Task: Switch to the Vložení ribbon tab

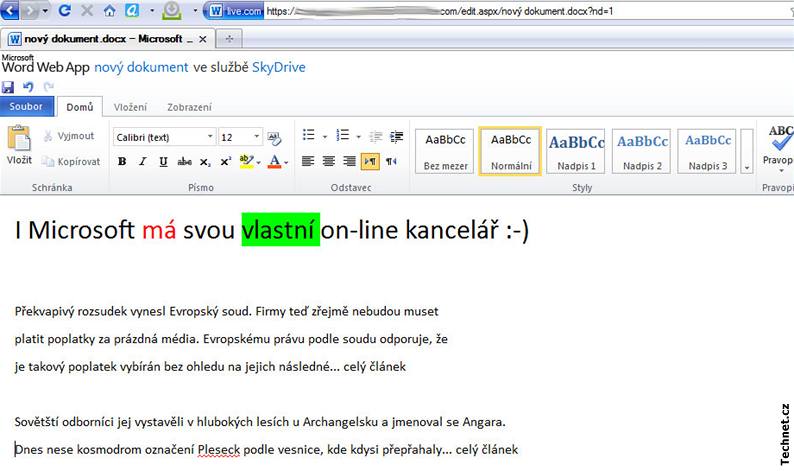Action: point(130,107)
